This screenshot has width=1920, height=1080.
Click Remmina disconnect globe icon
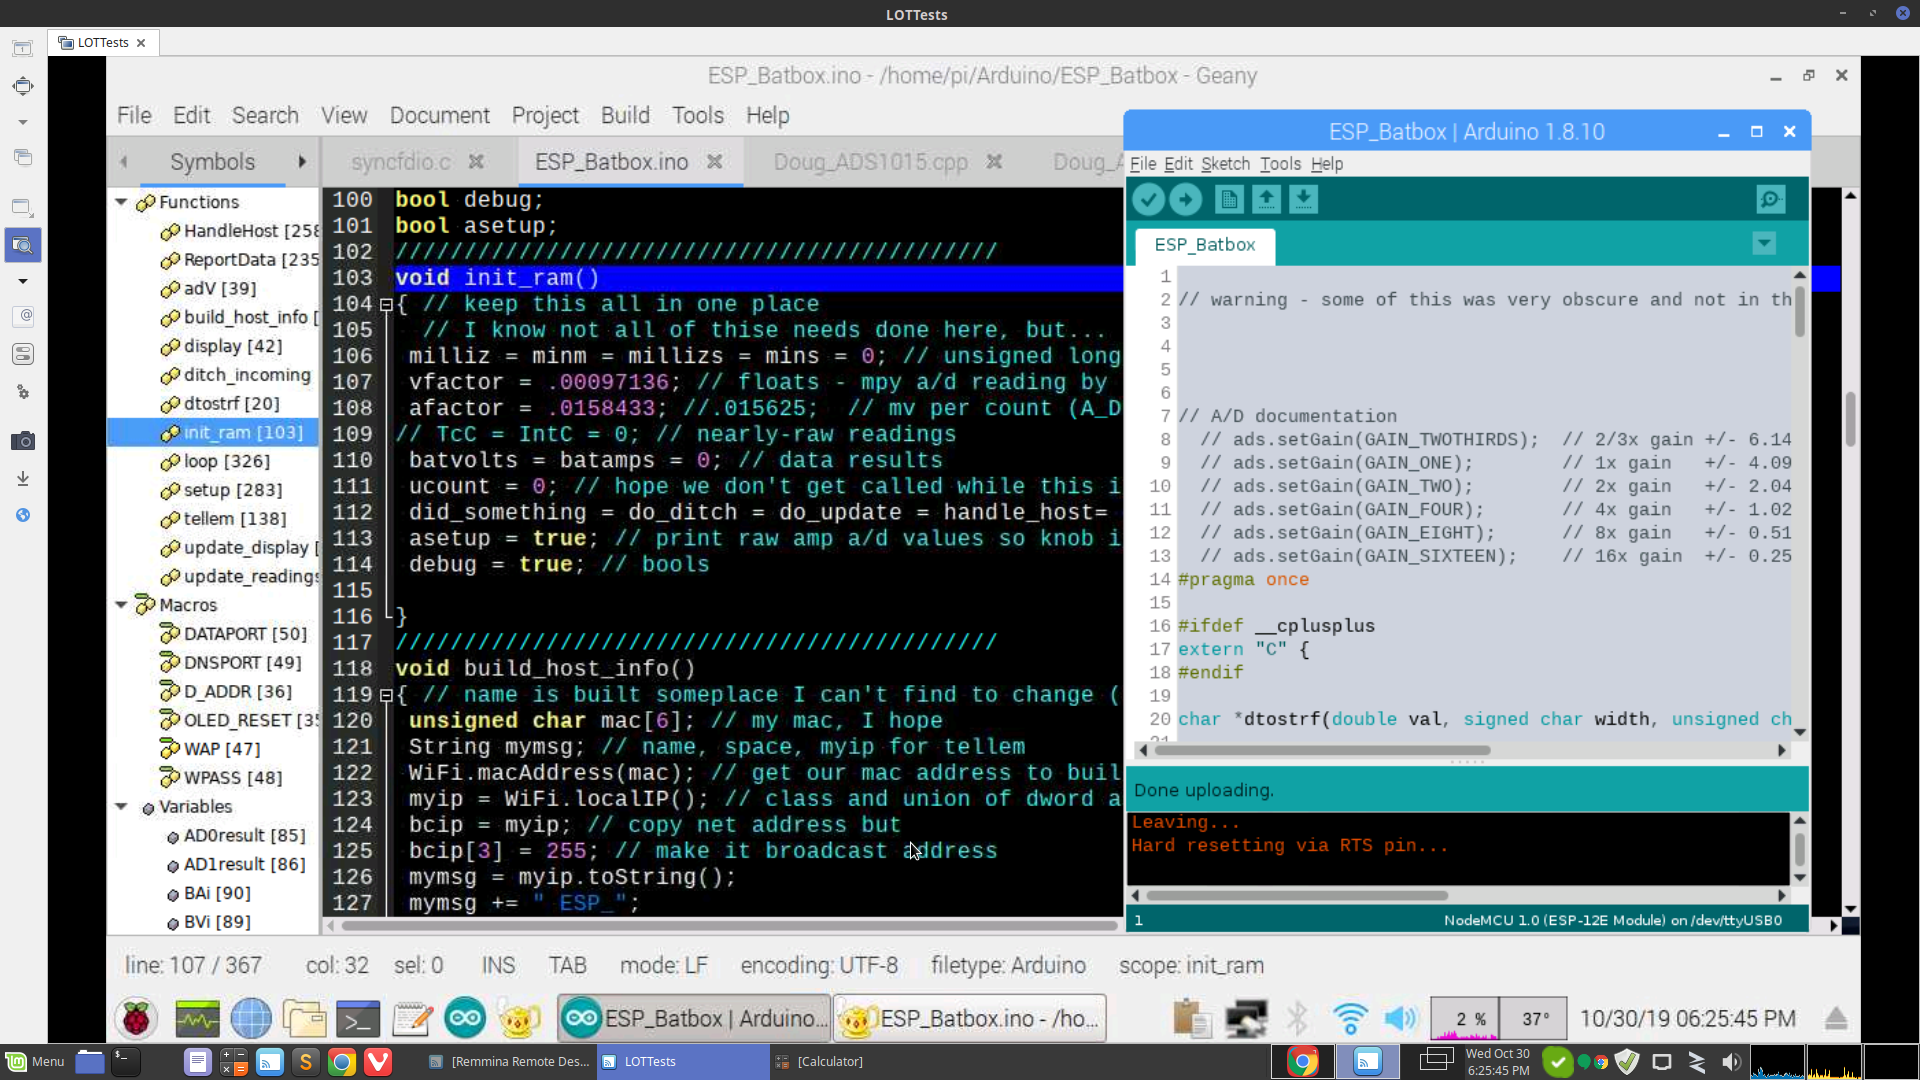[x=23, y=515]
